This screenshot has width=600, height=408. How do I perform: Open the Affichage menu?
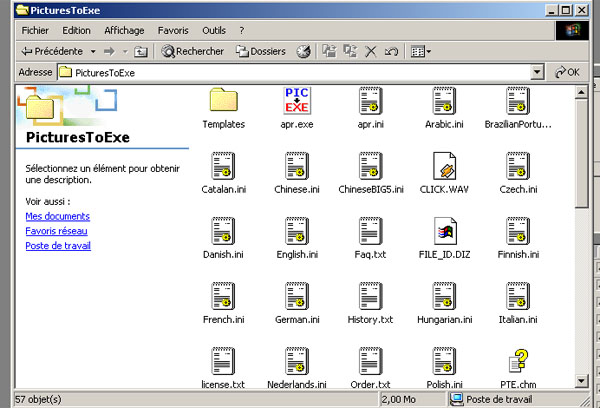point(124,31)
